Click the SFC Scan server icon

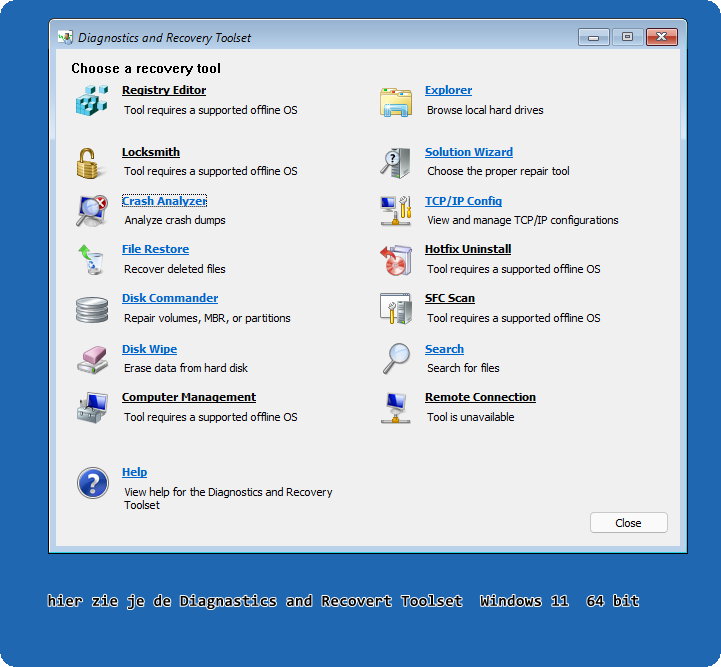tap(396, 308)
